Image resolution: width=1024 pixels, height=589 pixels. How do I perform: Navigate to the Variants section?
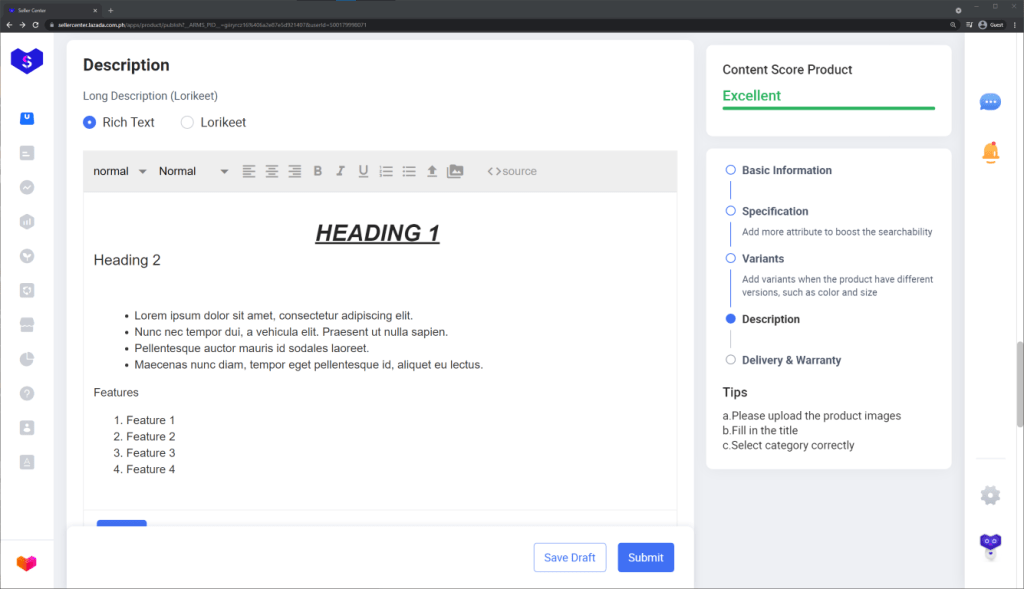pyautogui.click(x=762, y=258)
